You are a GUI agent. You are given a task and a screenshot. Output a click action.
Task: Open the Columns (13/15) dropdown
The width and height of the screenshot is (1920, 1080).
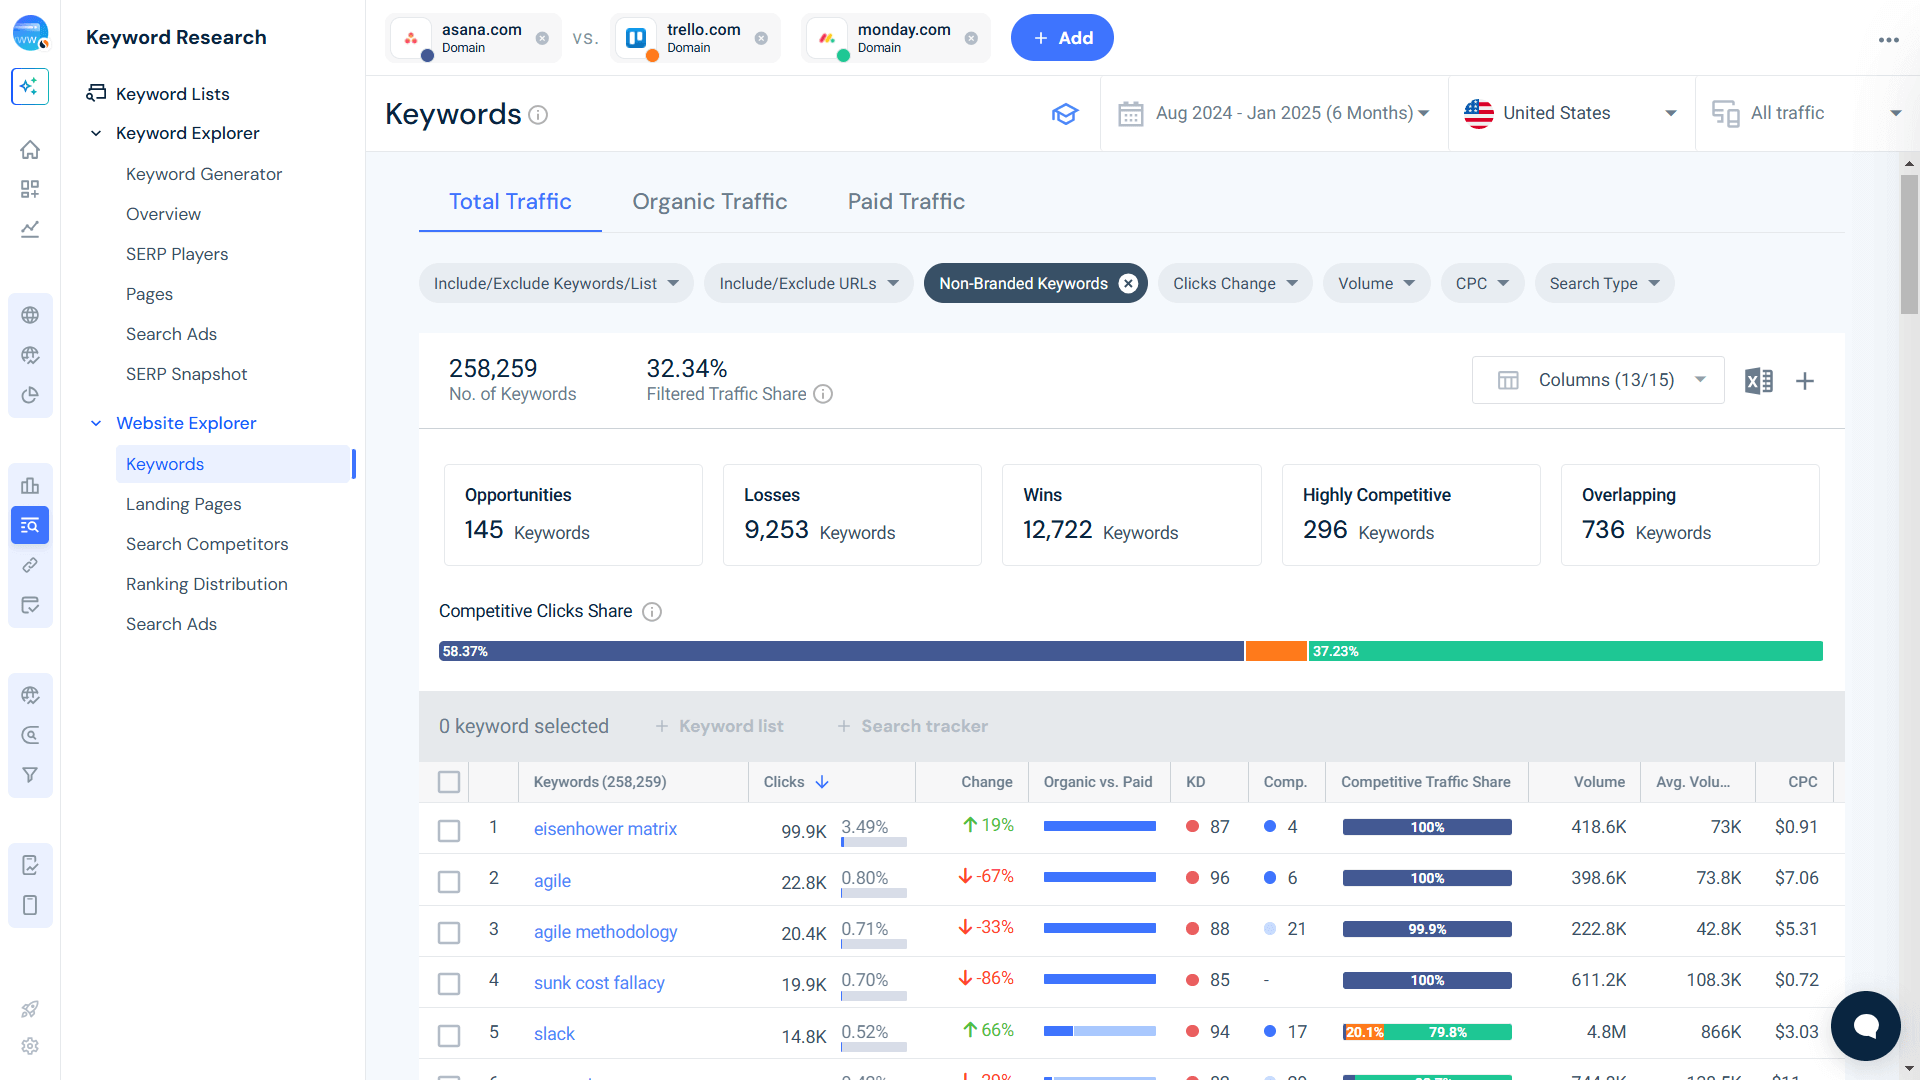click(x=1597, y=380)
